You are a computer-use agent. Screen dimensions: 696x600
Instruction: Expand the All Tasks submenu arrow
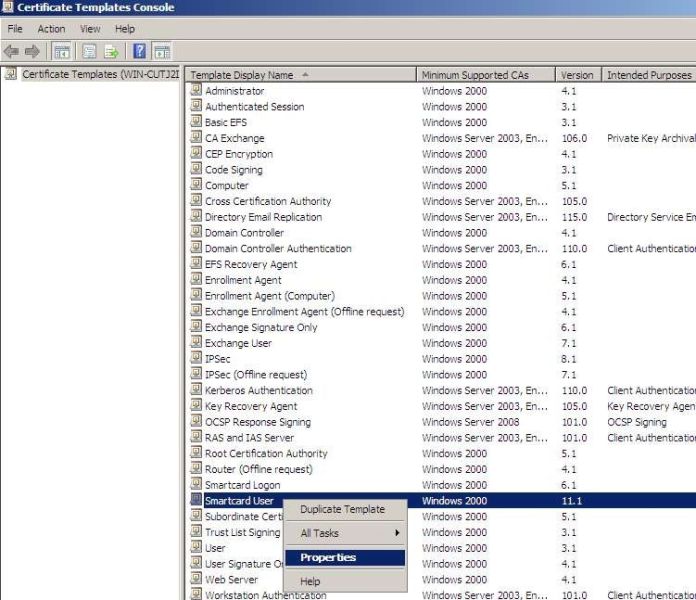click(398, 533)
